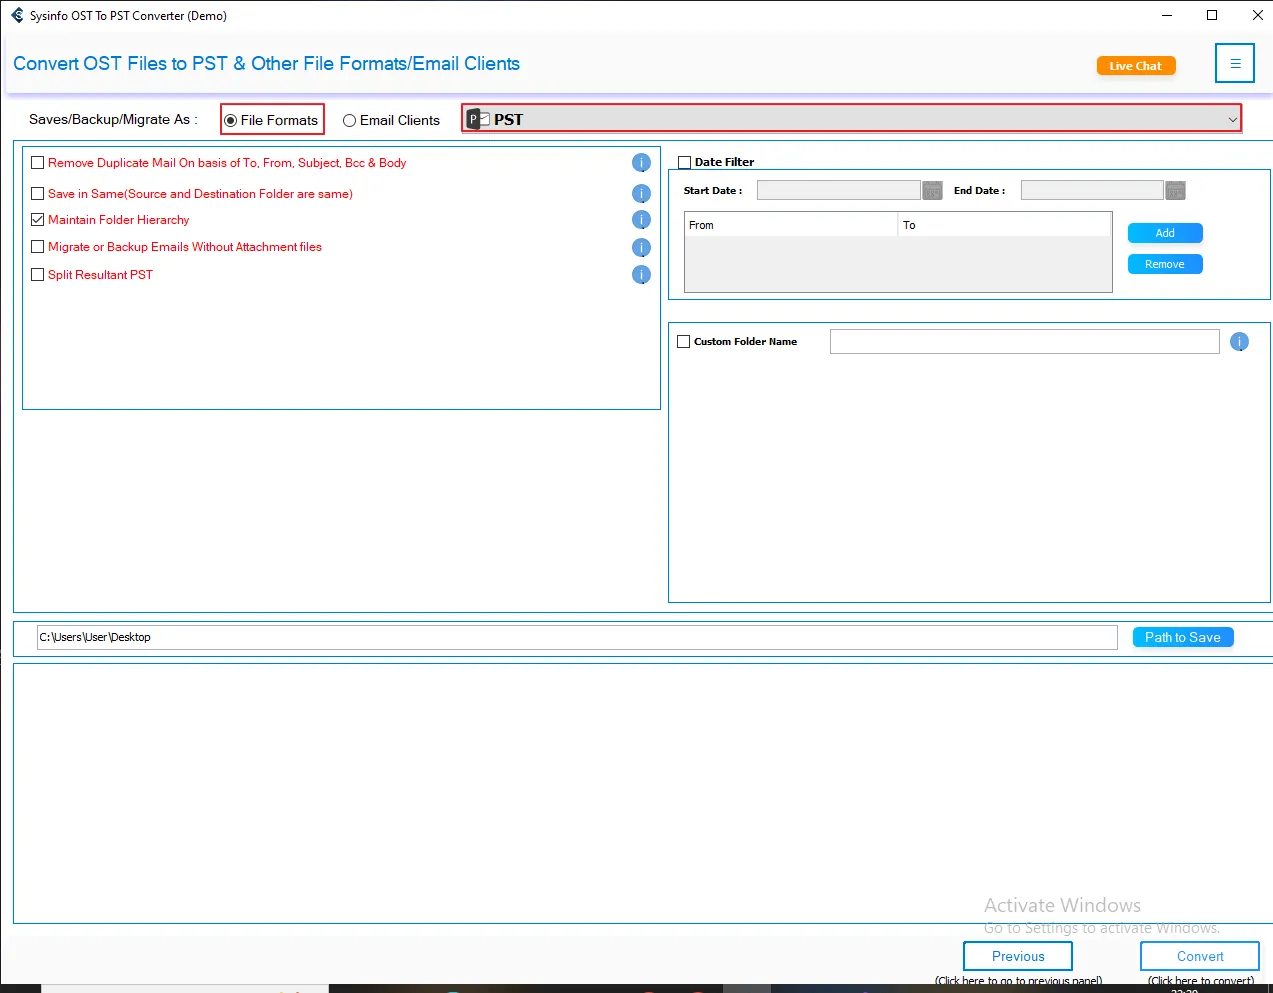1273x993 pixels.
Task: Close the Sysinfo converter window
Action: [1257, 15]
